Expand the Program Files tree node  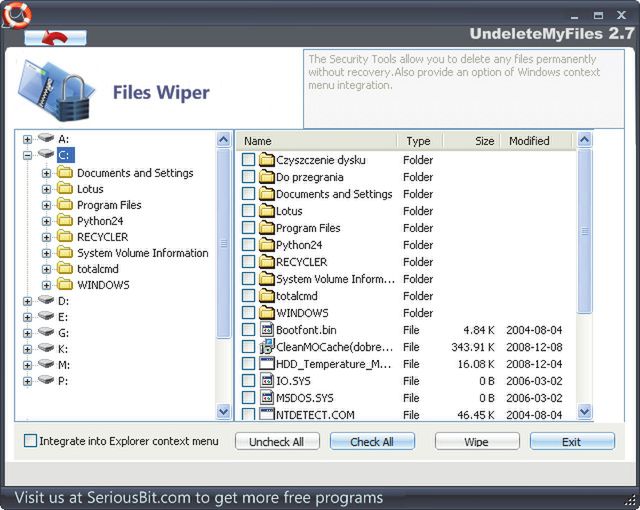47,205
